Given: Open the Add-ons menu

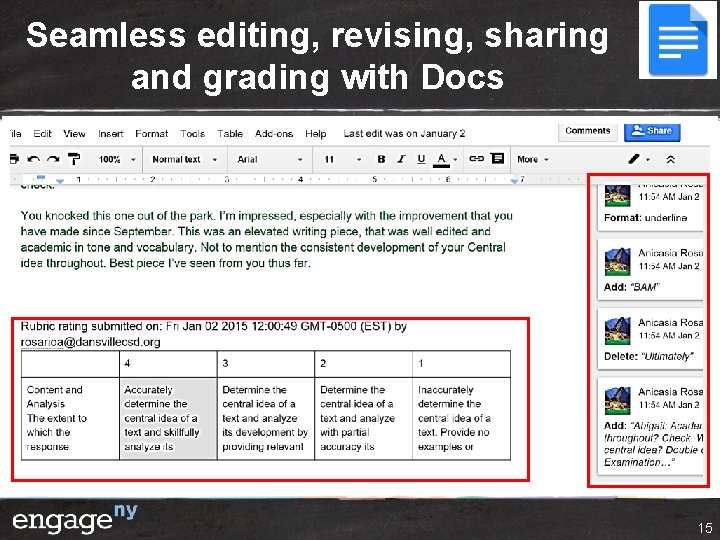Looking at the screenshot, I should coord(274,134).
